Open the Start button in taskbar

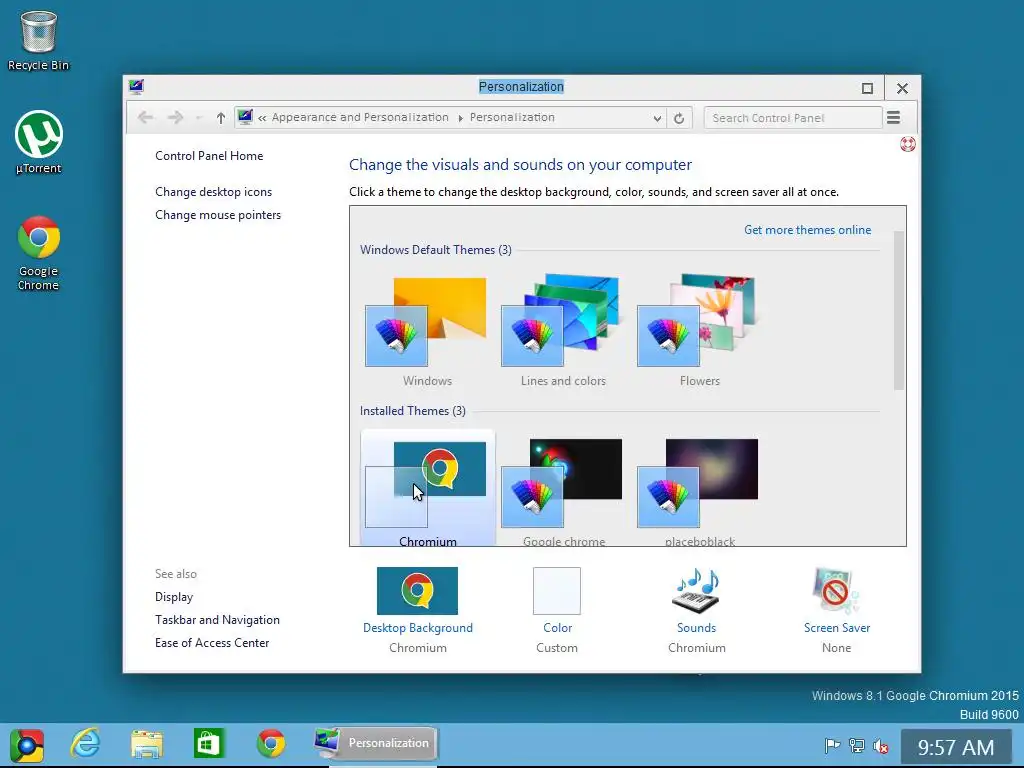(x=27, y=745)
